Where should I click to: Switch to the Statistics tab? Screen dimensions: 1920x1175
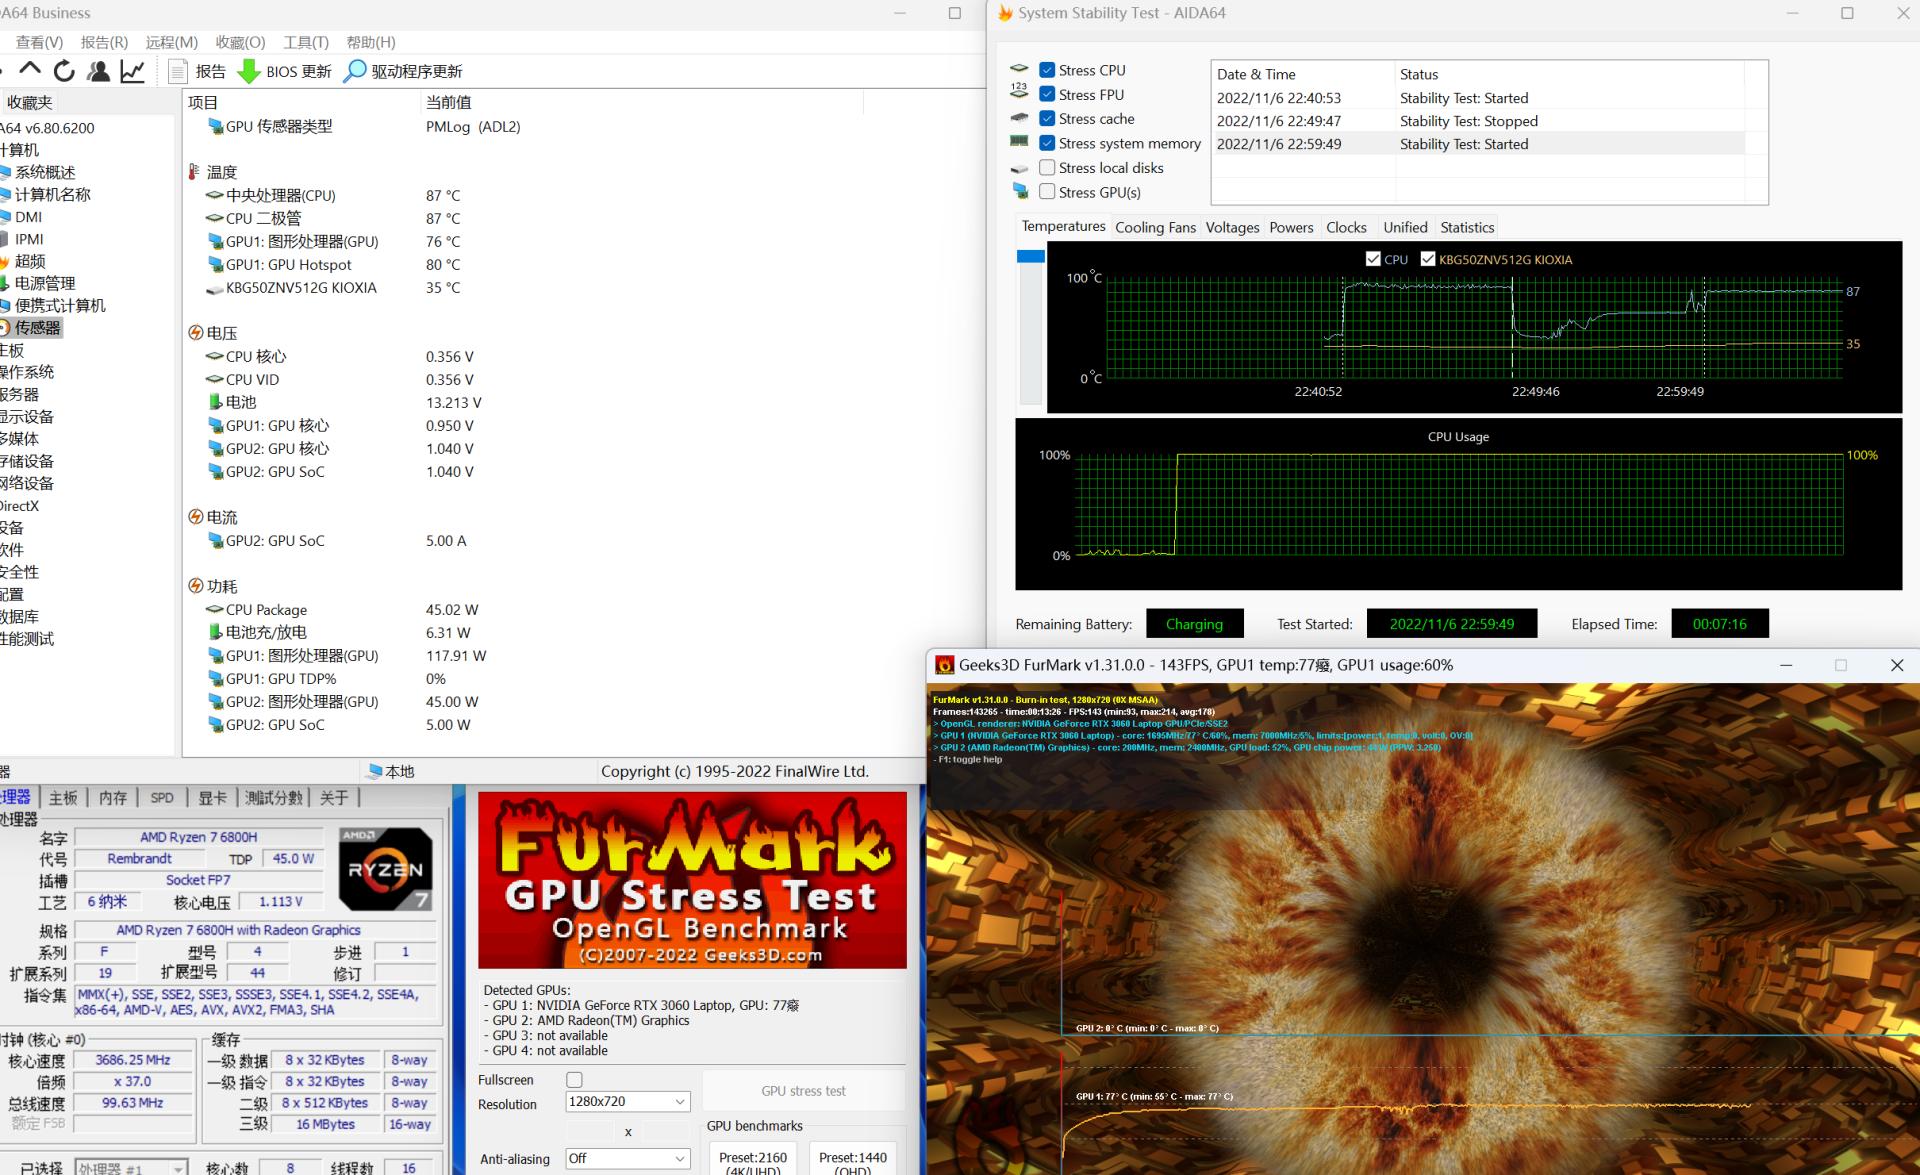[1467, 227]
